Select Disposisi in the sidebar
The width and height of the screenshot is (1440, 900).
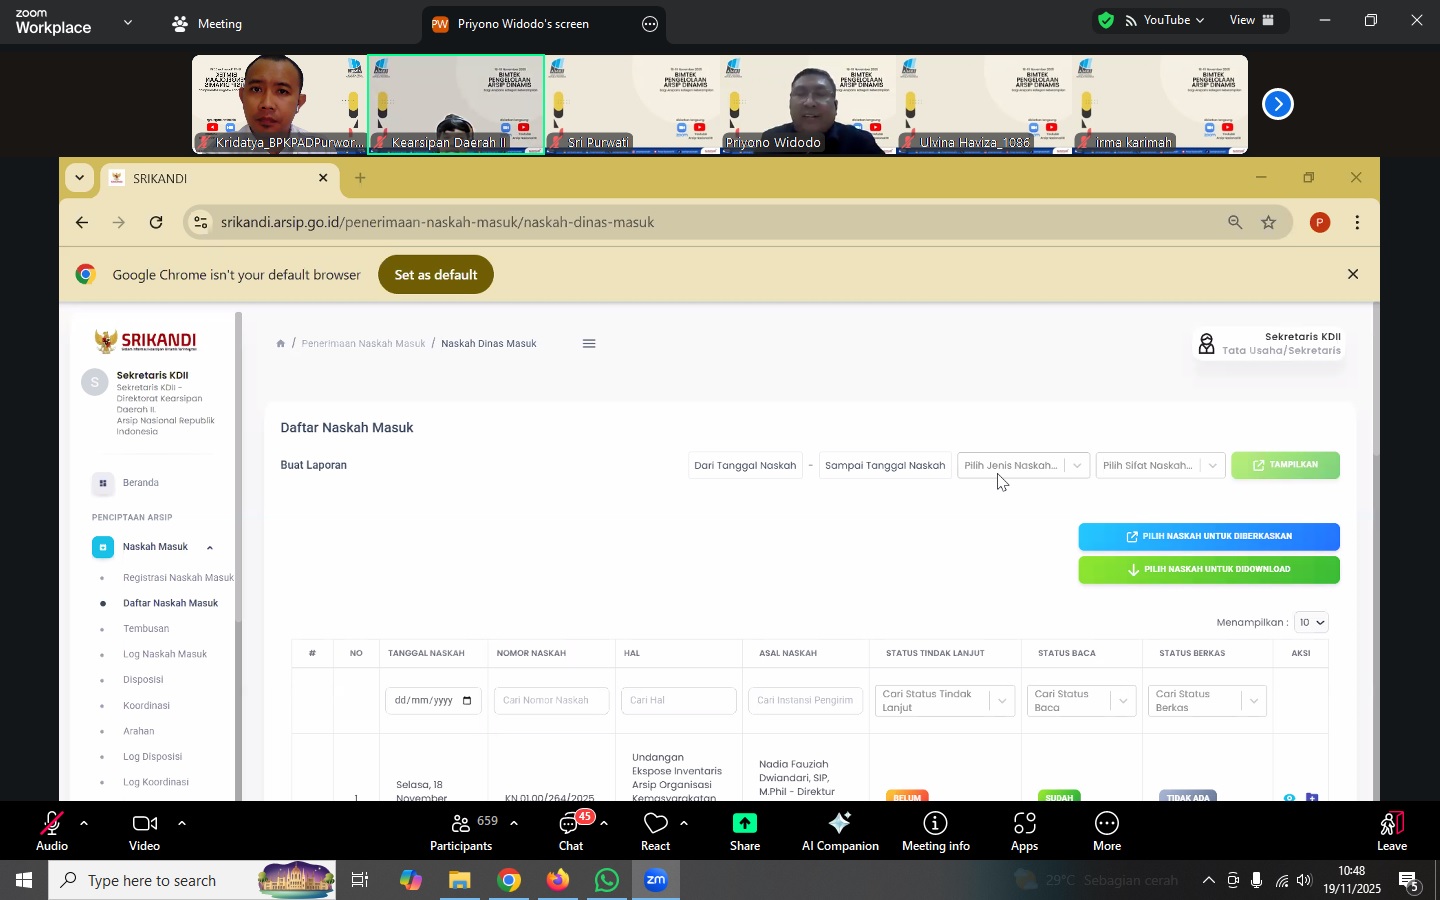point(143,680)
